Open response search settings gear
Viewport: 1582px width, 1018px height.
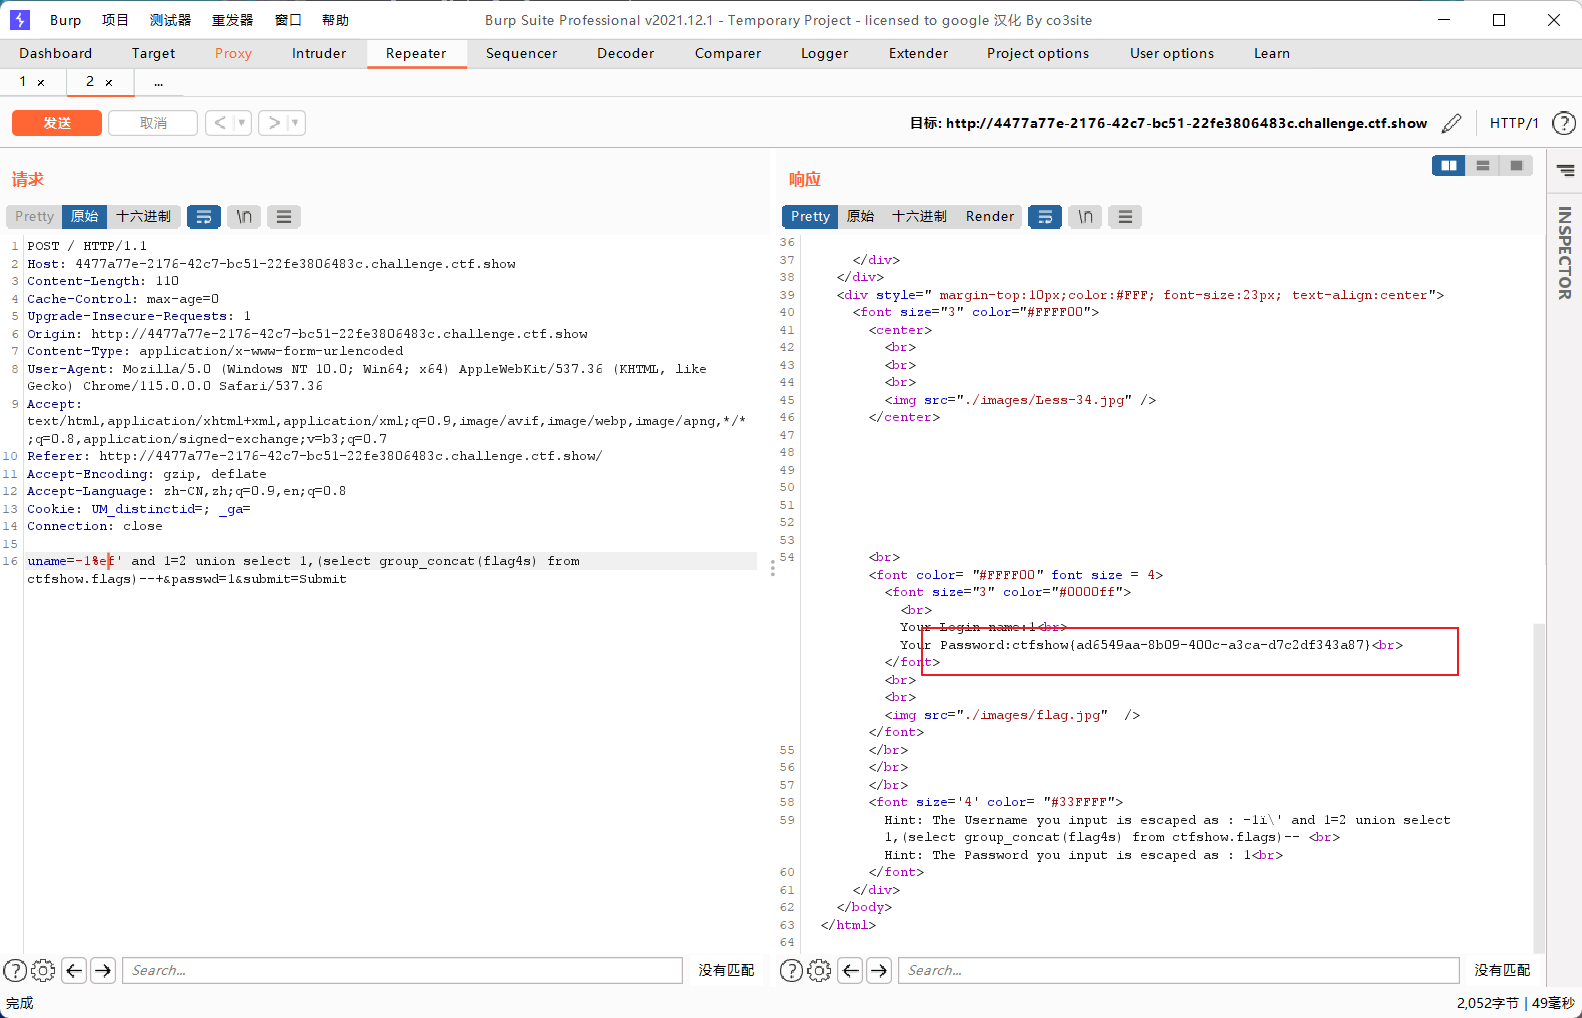[819, 970]
